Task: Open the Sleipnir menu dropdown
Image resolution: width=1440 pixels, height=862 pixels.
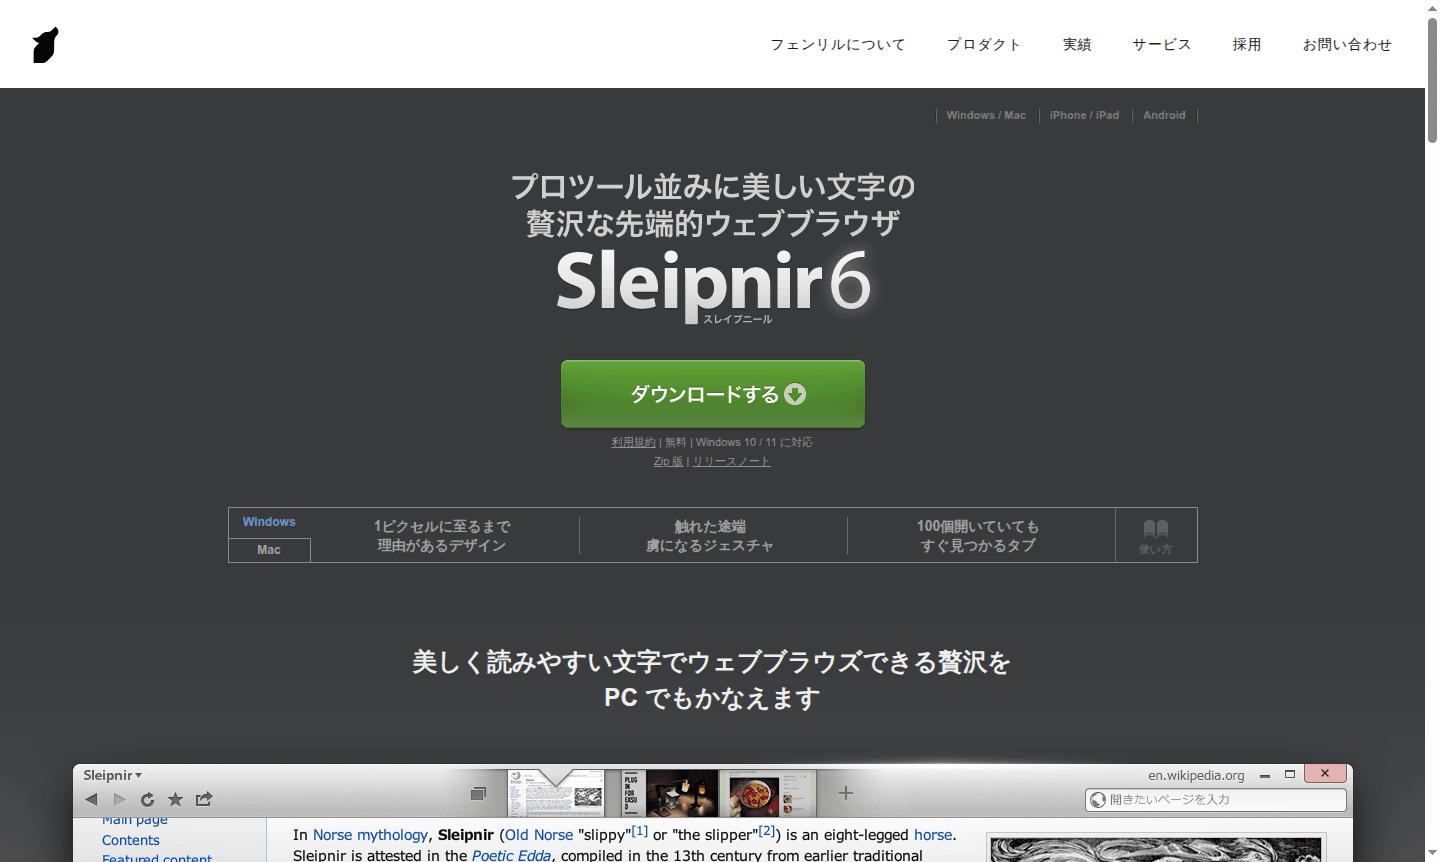Action: pyautogui.click(x=111, y=774)
